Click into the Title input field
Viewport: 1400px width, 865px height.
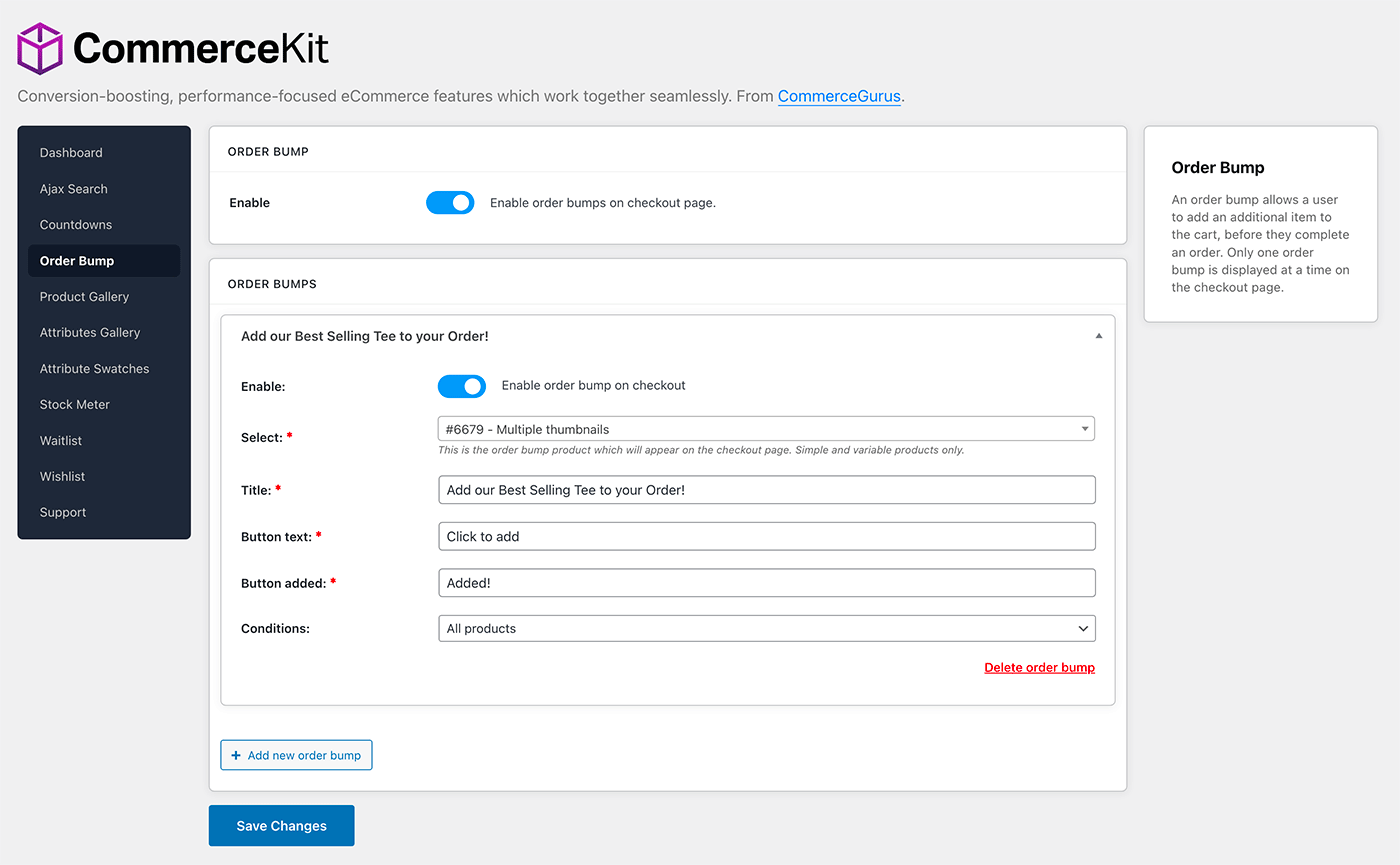[x=766, y=490]
